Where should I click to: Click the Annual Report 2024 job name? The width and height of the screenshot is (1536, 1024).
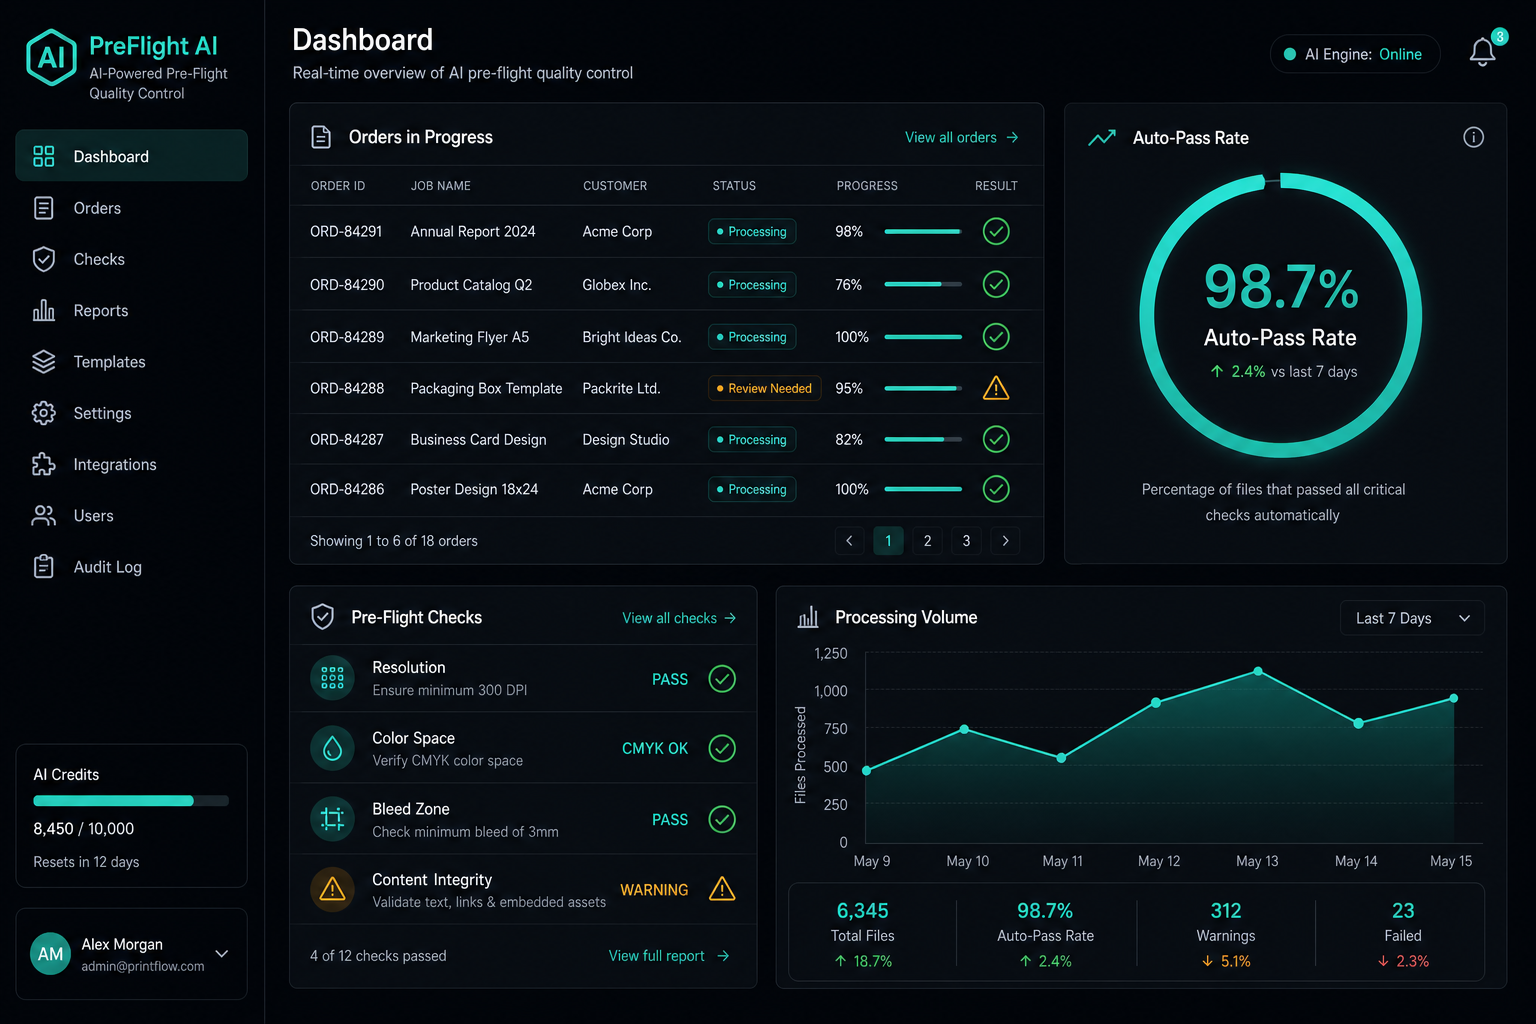[473, 231]
